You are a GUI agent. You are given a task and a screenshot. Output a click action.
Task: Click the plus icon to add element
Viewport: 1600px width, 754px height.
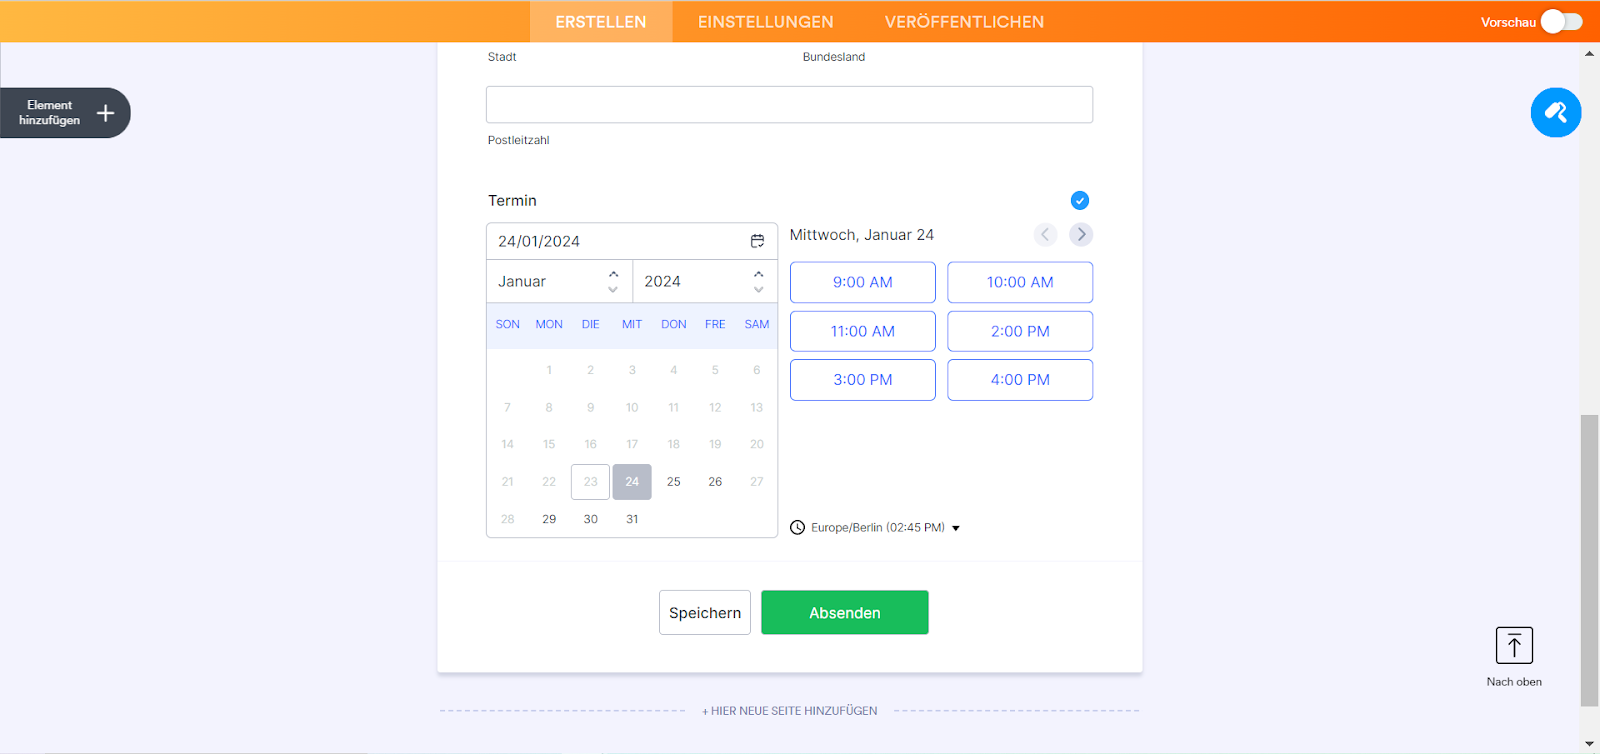click(105, 113)
